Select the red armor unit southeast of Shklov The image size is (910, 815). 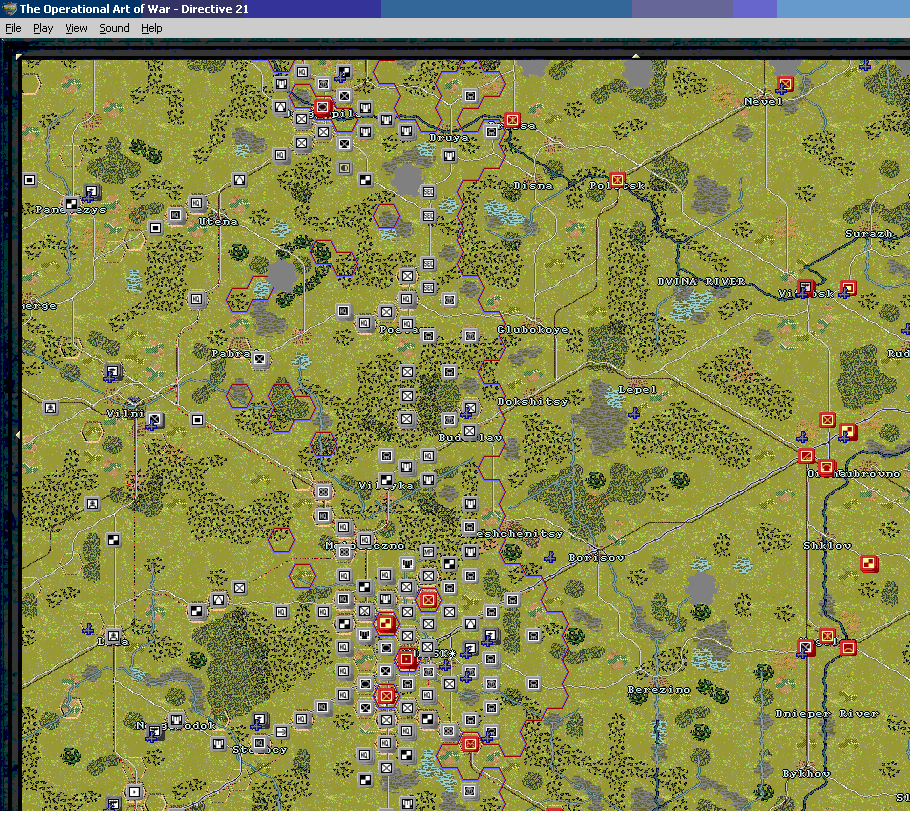coord(869,564)
